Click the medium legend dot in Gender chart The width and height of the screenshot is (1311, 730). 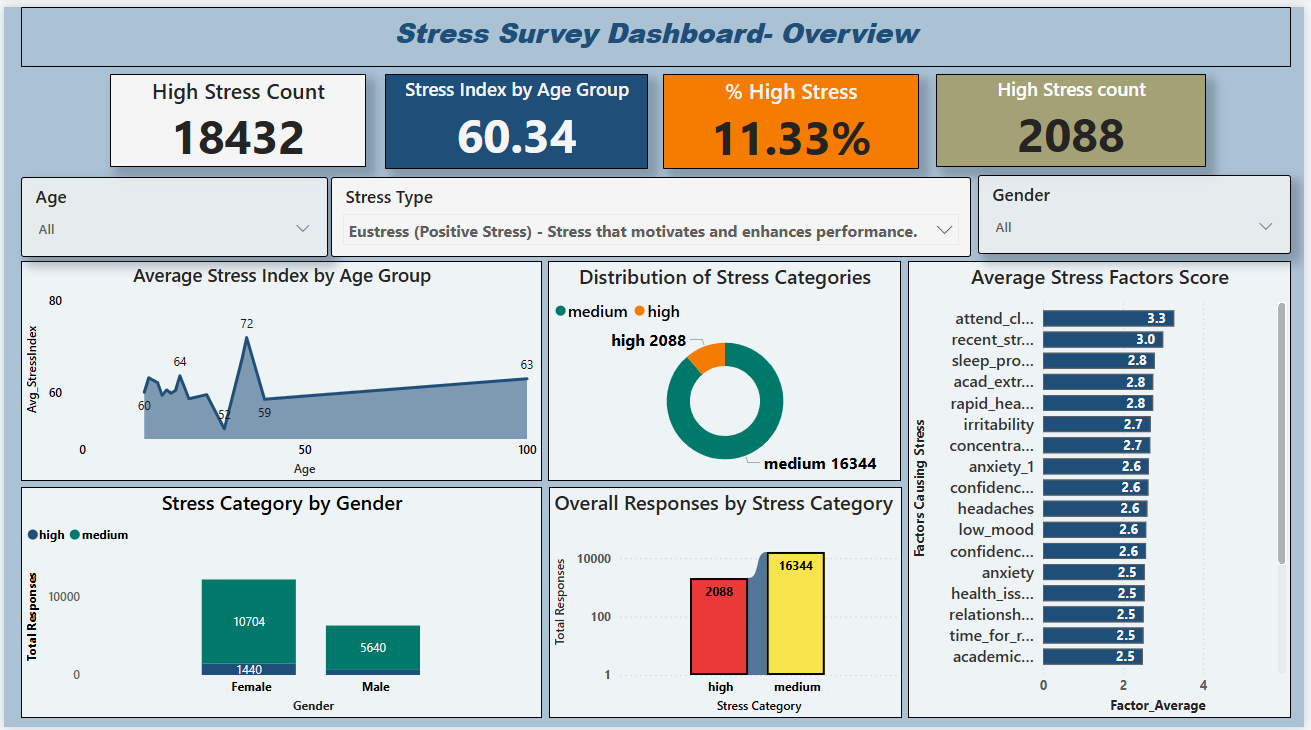click(75, 535)
